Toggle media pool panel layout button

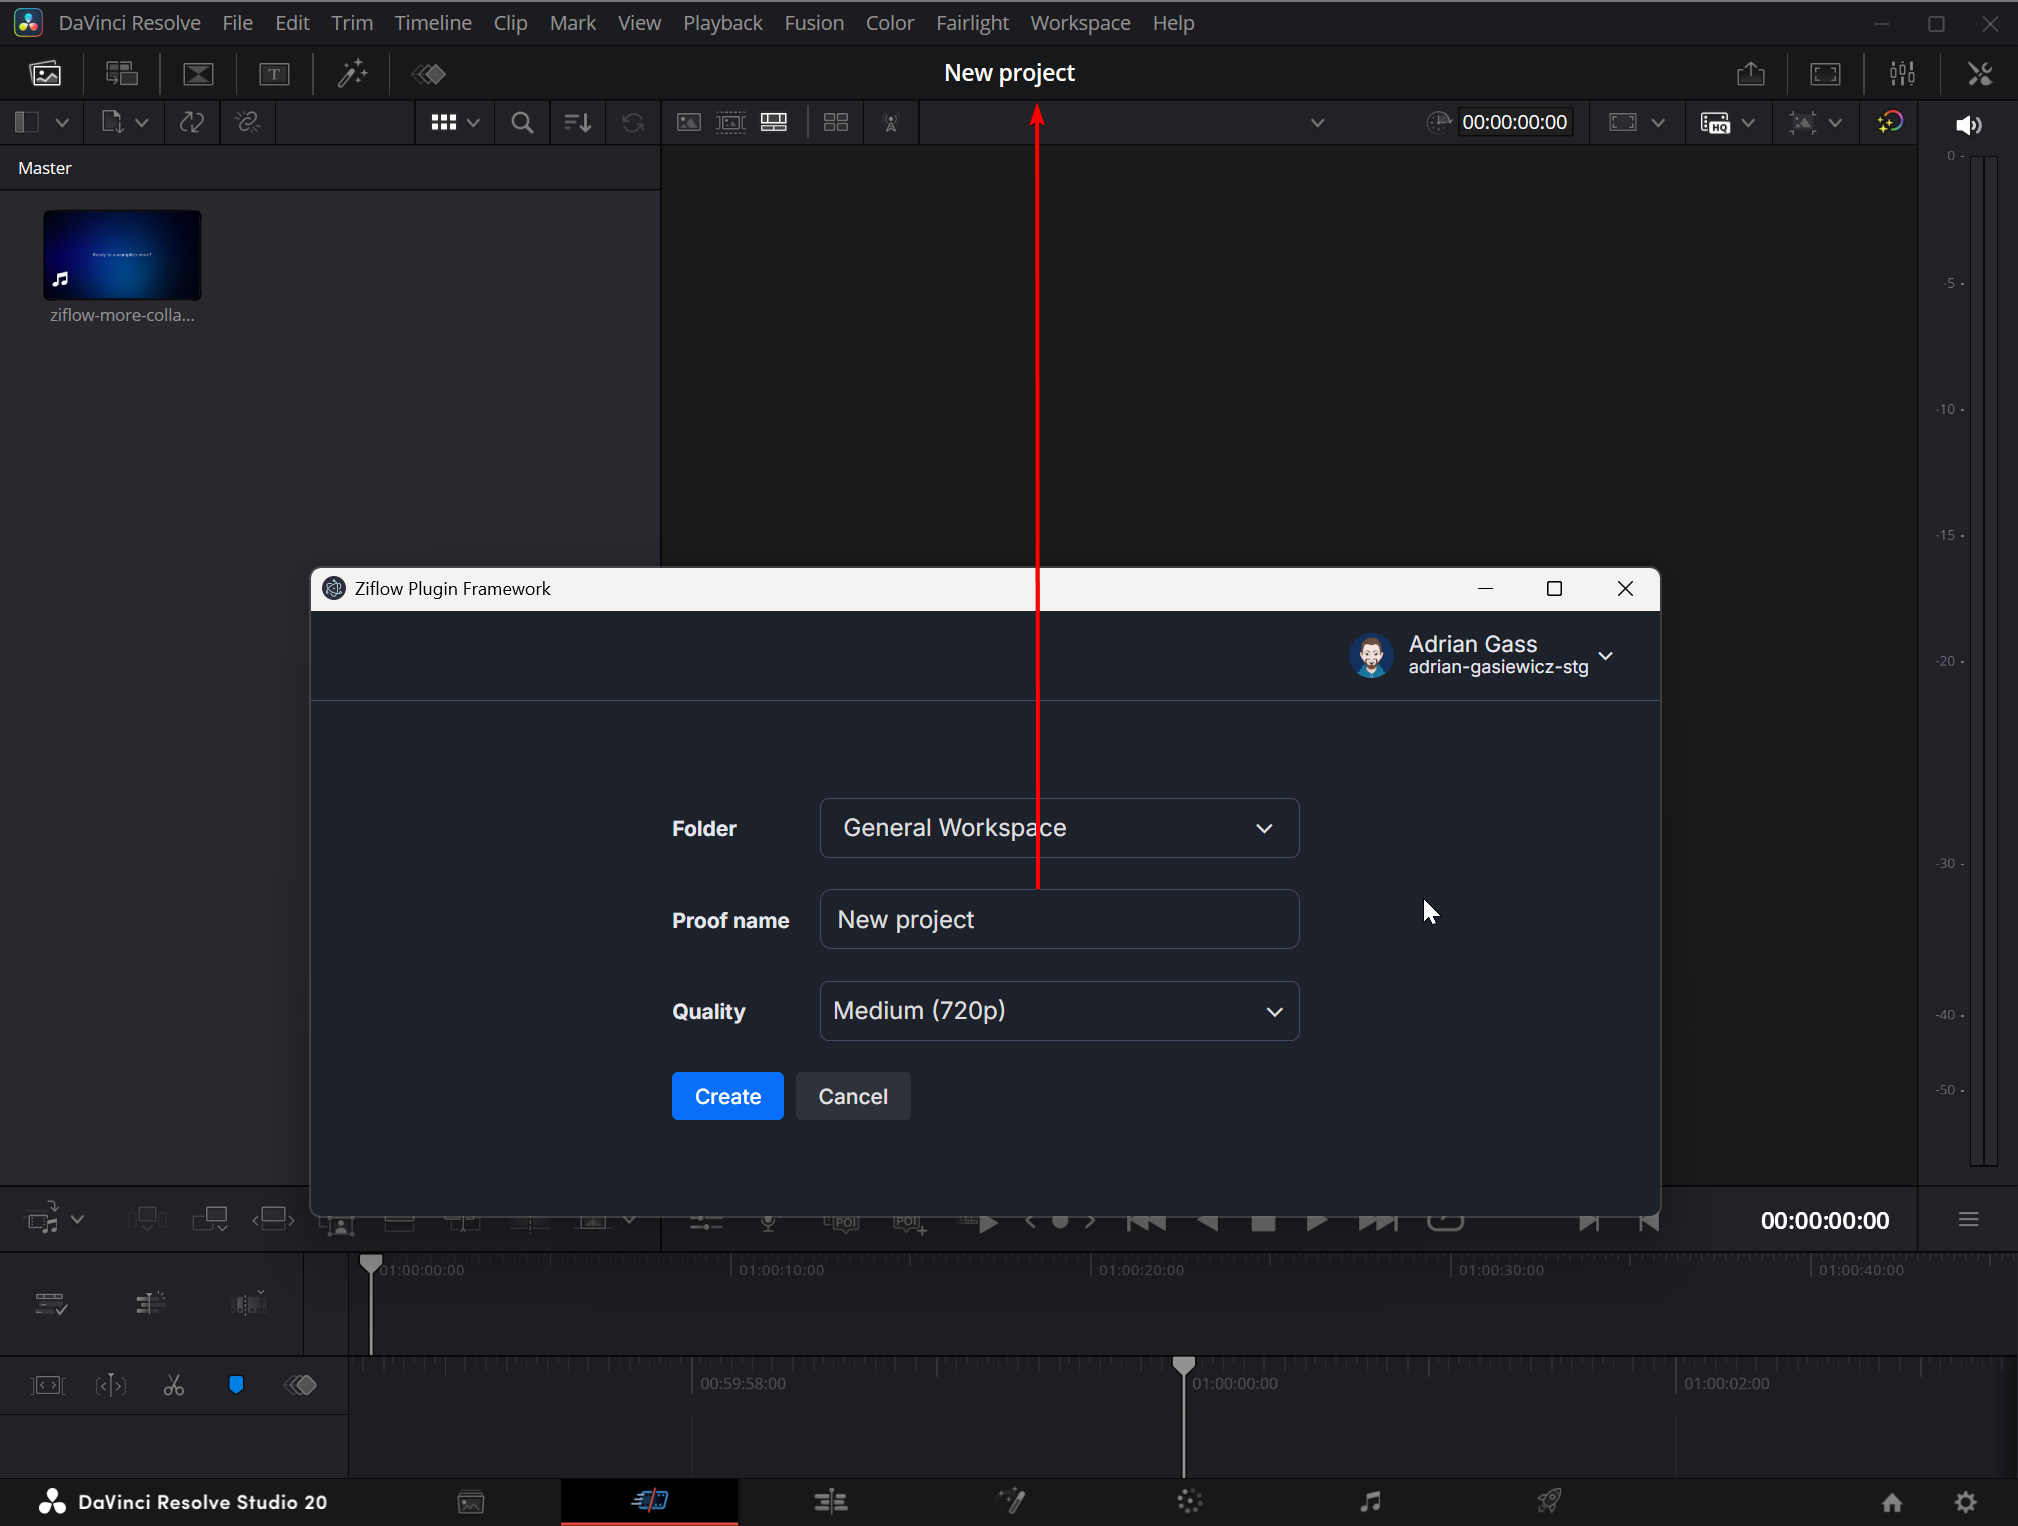(x=27, y=122)
